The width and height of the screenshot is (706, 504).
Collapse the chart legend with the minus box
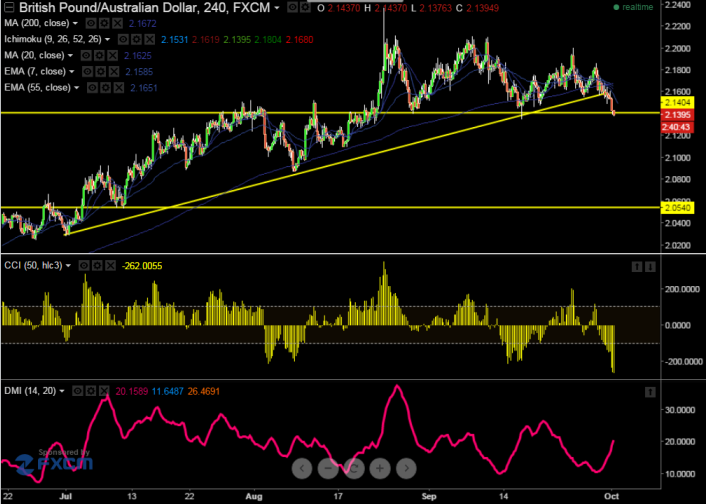coord(9,7)
